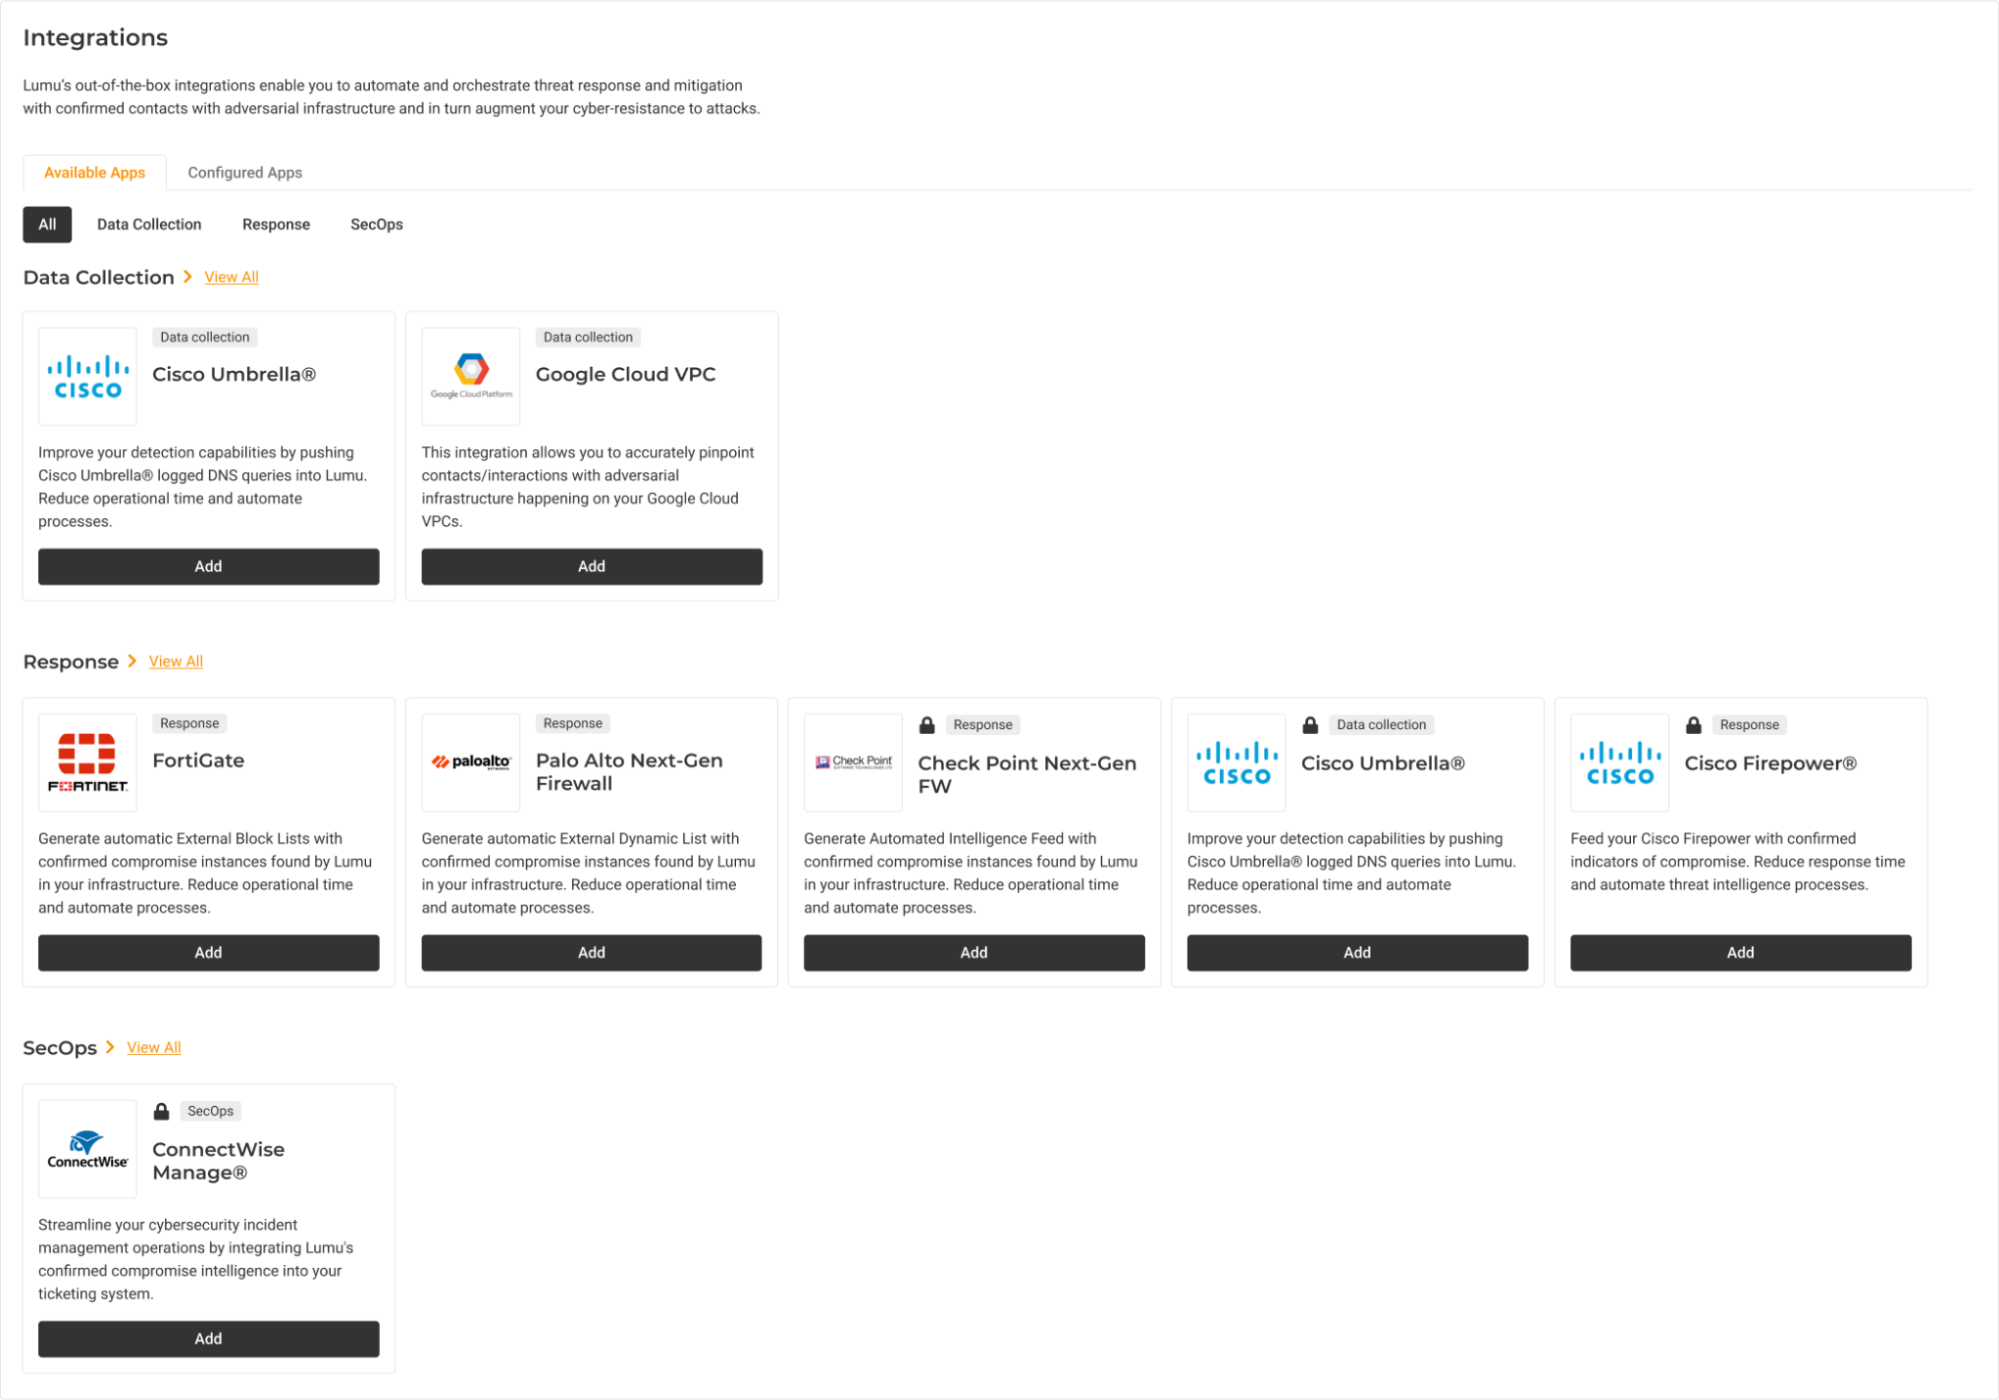
Task: Click the Google Cloud Platform logo
Action: tap(471, 376)
